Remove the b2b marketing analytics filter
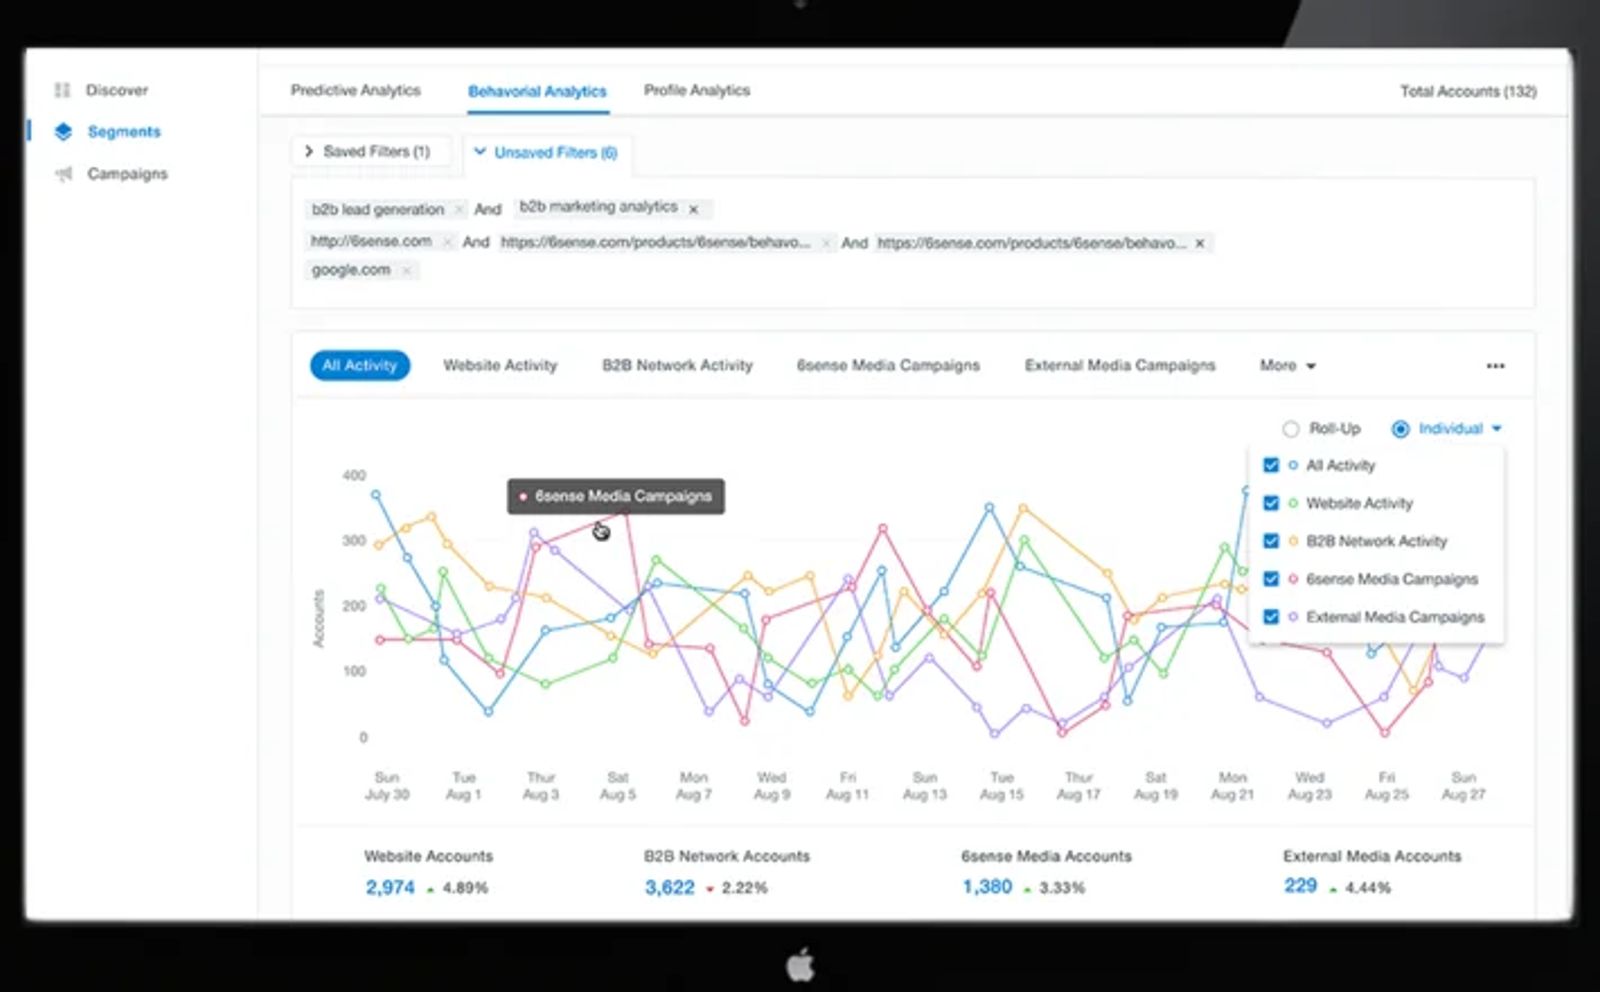Viewport: 1600px width, 992px height. 693,209
